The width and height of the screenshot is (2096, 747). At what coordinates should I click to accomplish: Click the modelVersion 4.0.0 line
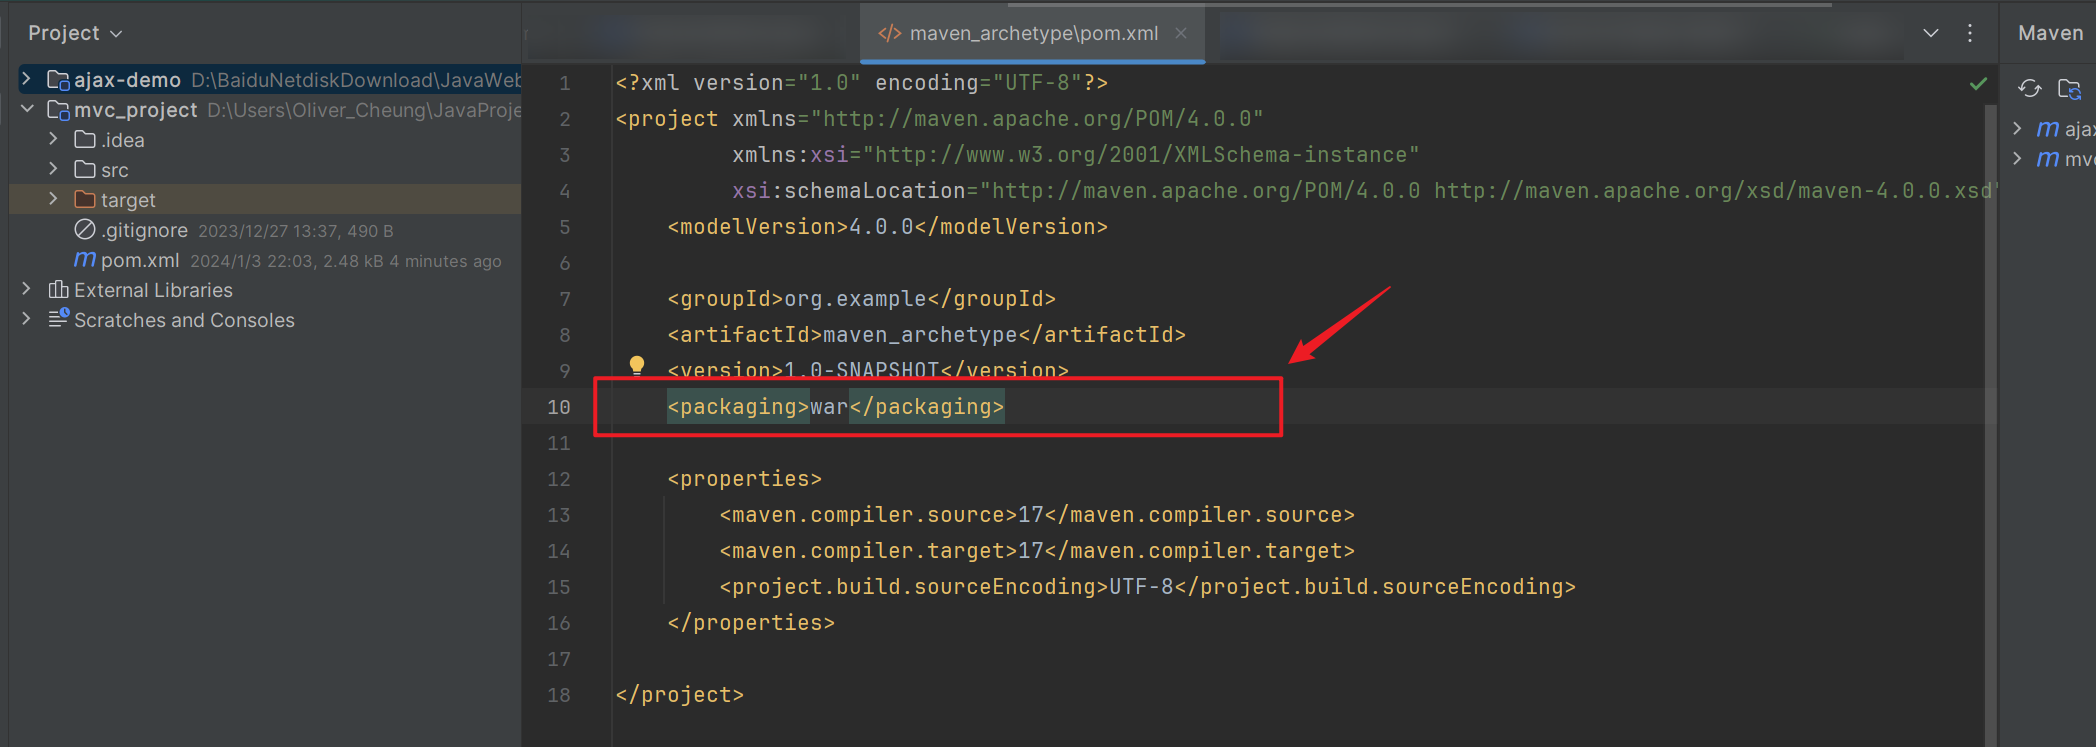[x=887, y=227]
